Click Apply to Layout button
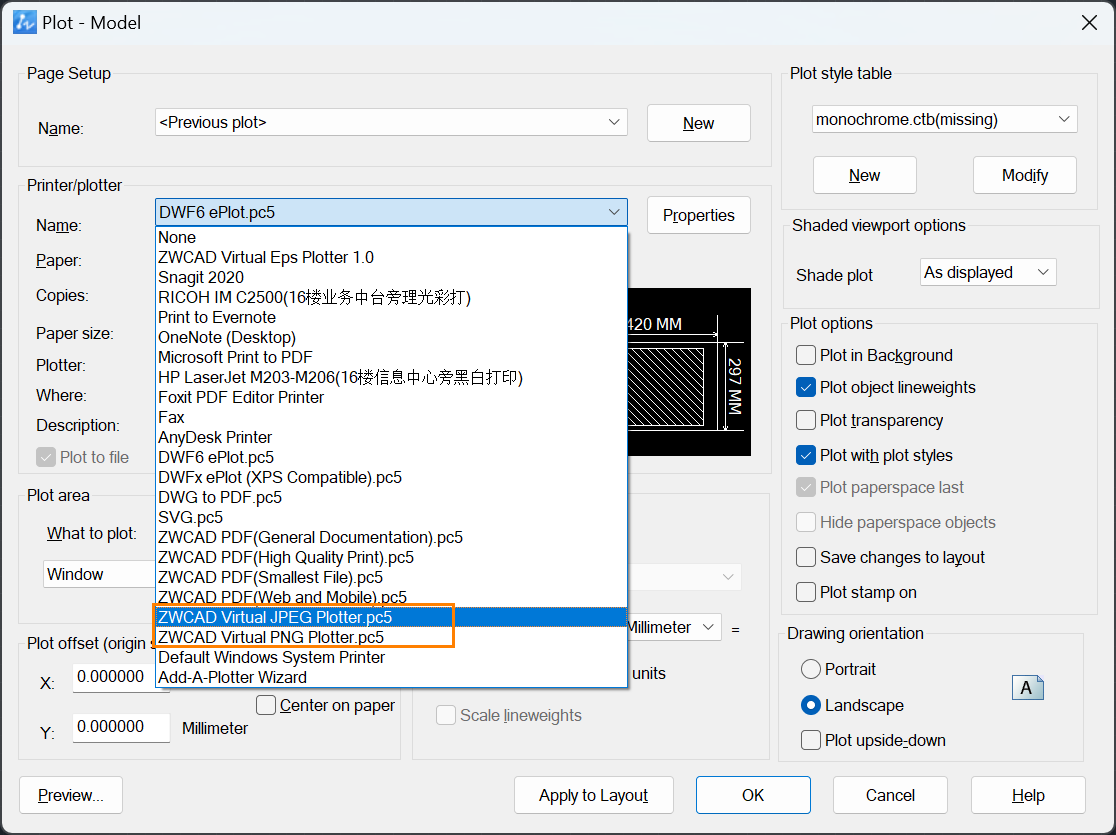 coord(594,795)
